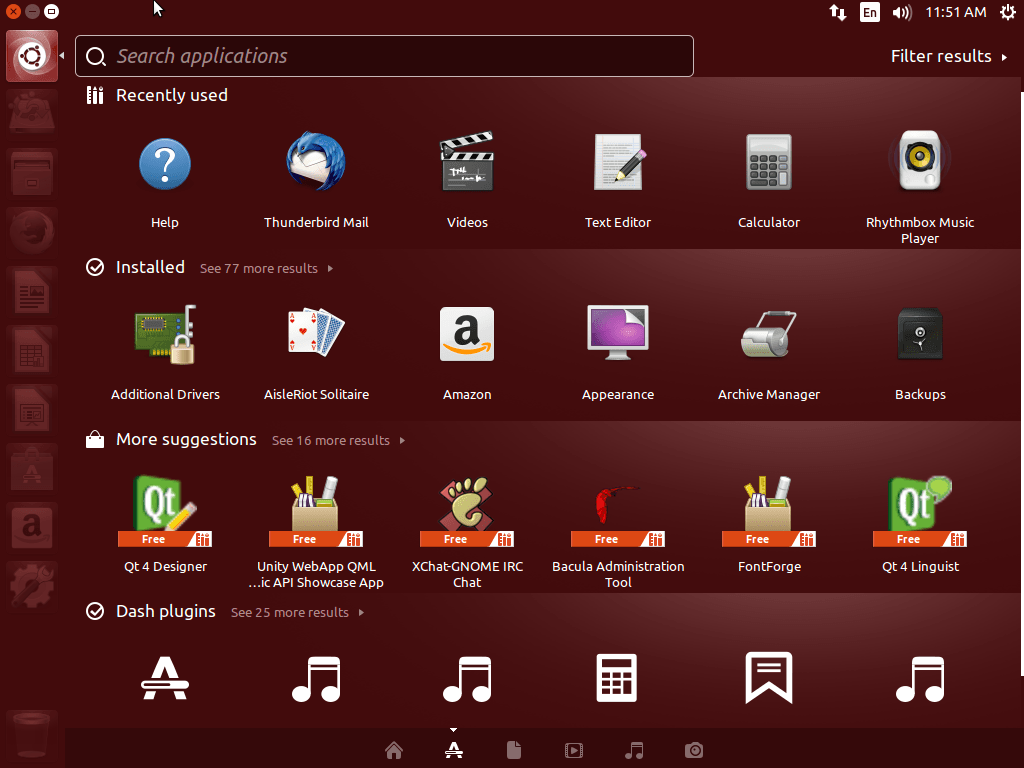Switch to the Photos lens tab
The image size is (1024, 768).
[694, 750]
